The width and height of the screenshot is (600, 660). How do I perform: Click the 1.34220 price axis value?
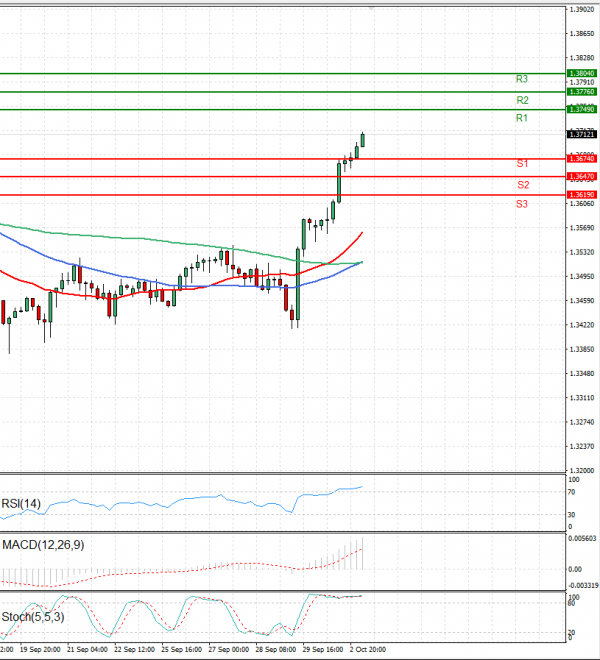click(582, 325)
